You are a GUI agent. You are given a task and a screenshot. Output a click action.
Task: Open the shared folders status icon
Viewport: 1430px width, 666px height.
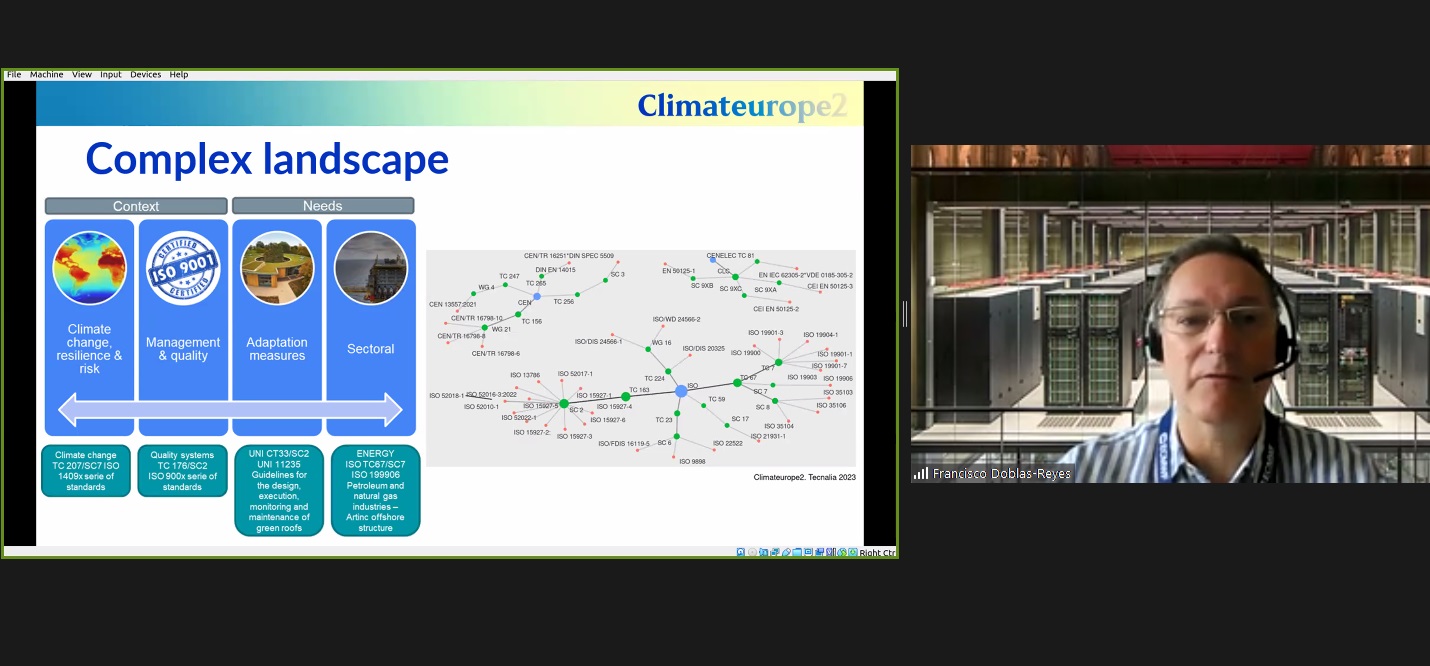click(797, 552)
